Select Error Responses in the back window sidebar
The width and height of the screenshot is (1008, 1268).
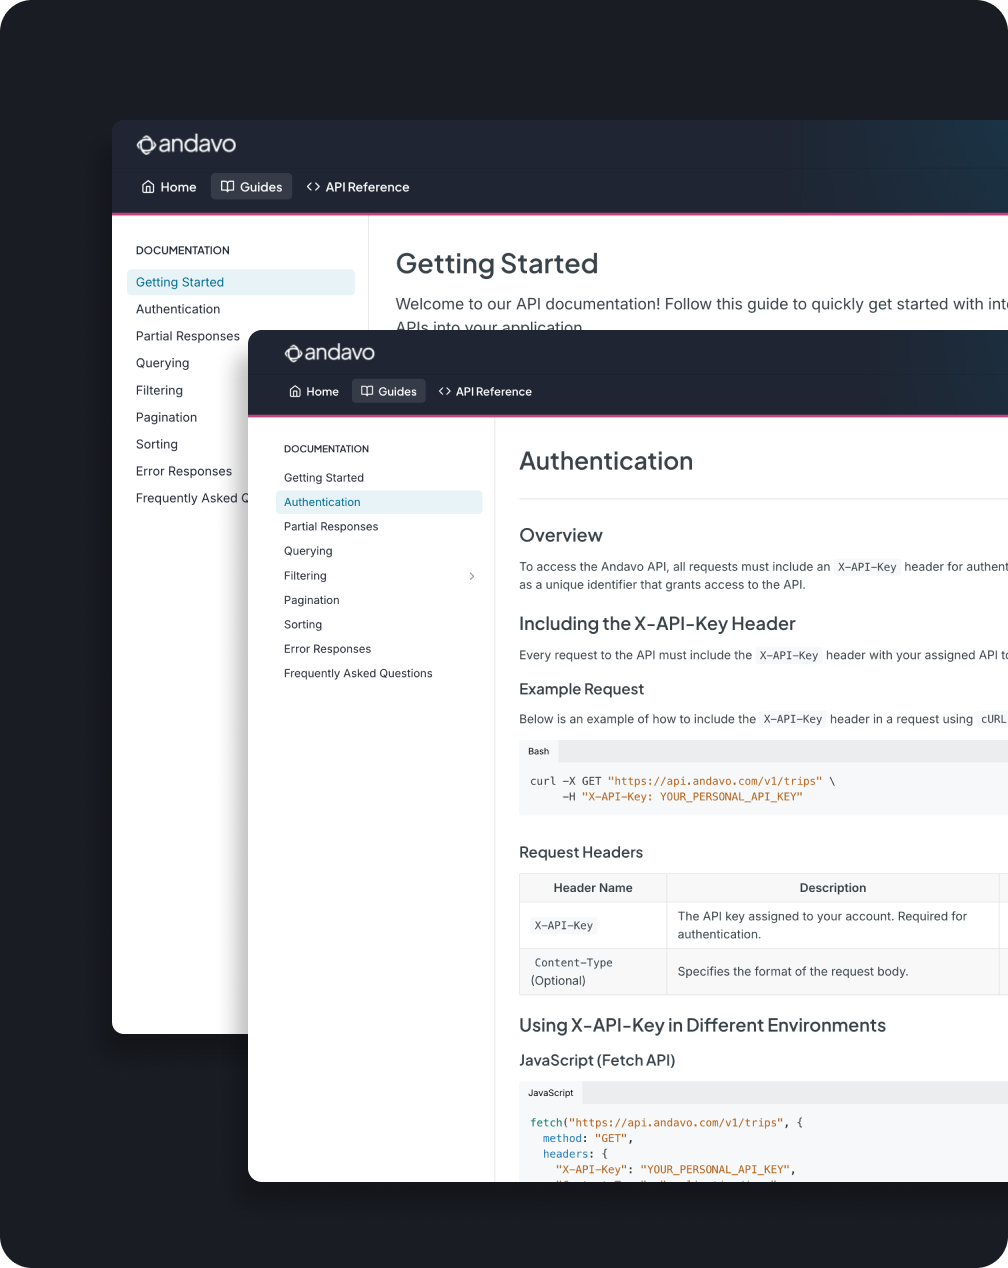(x=184, y=471)
